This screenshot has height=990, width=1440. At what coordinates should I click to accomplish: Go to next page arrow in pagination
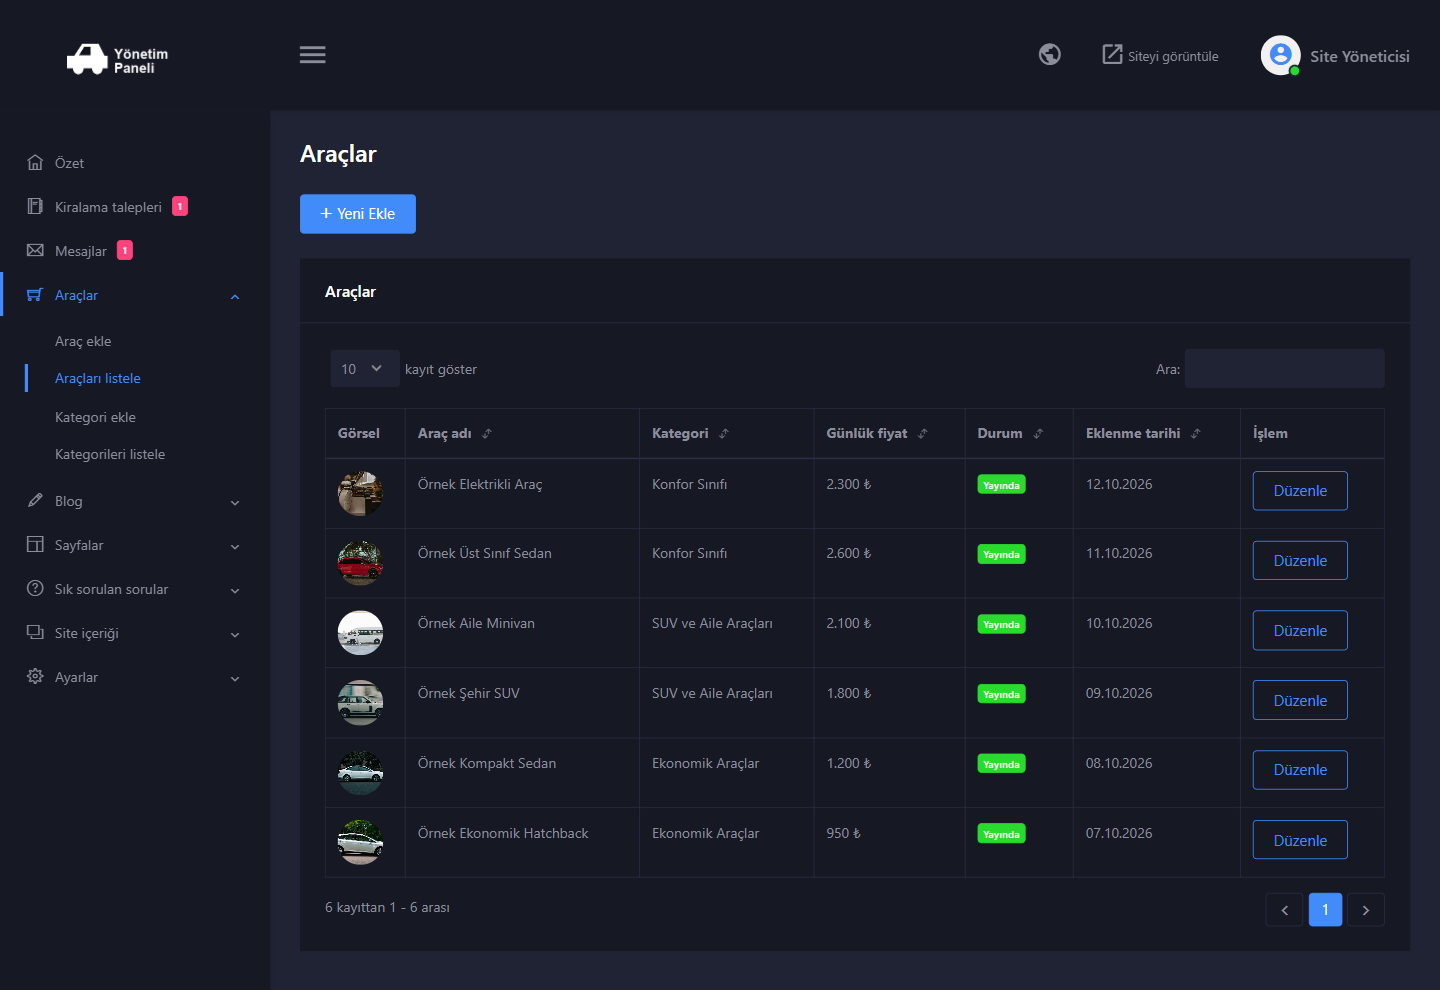pos(1366,910)
